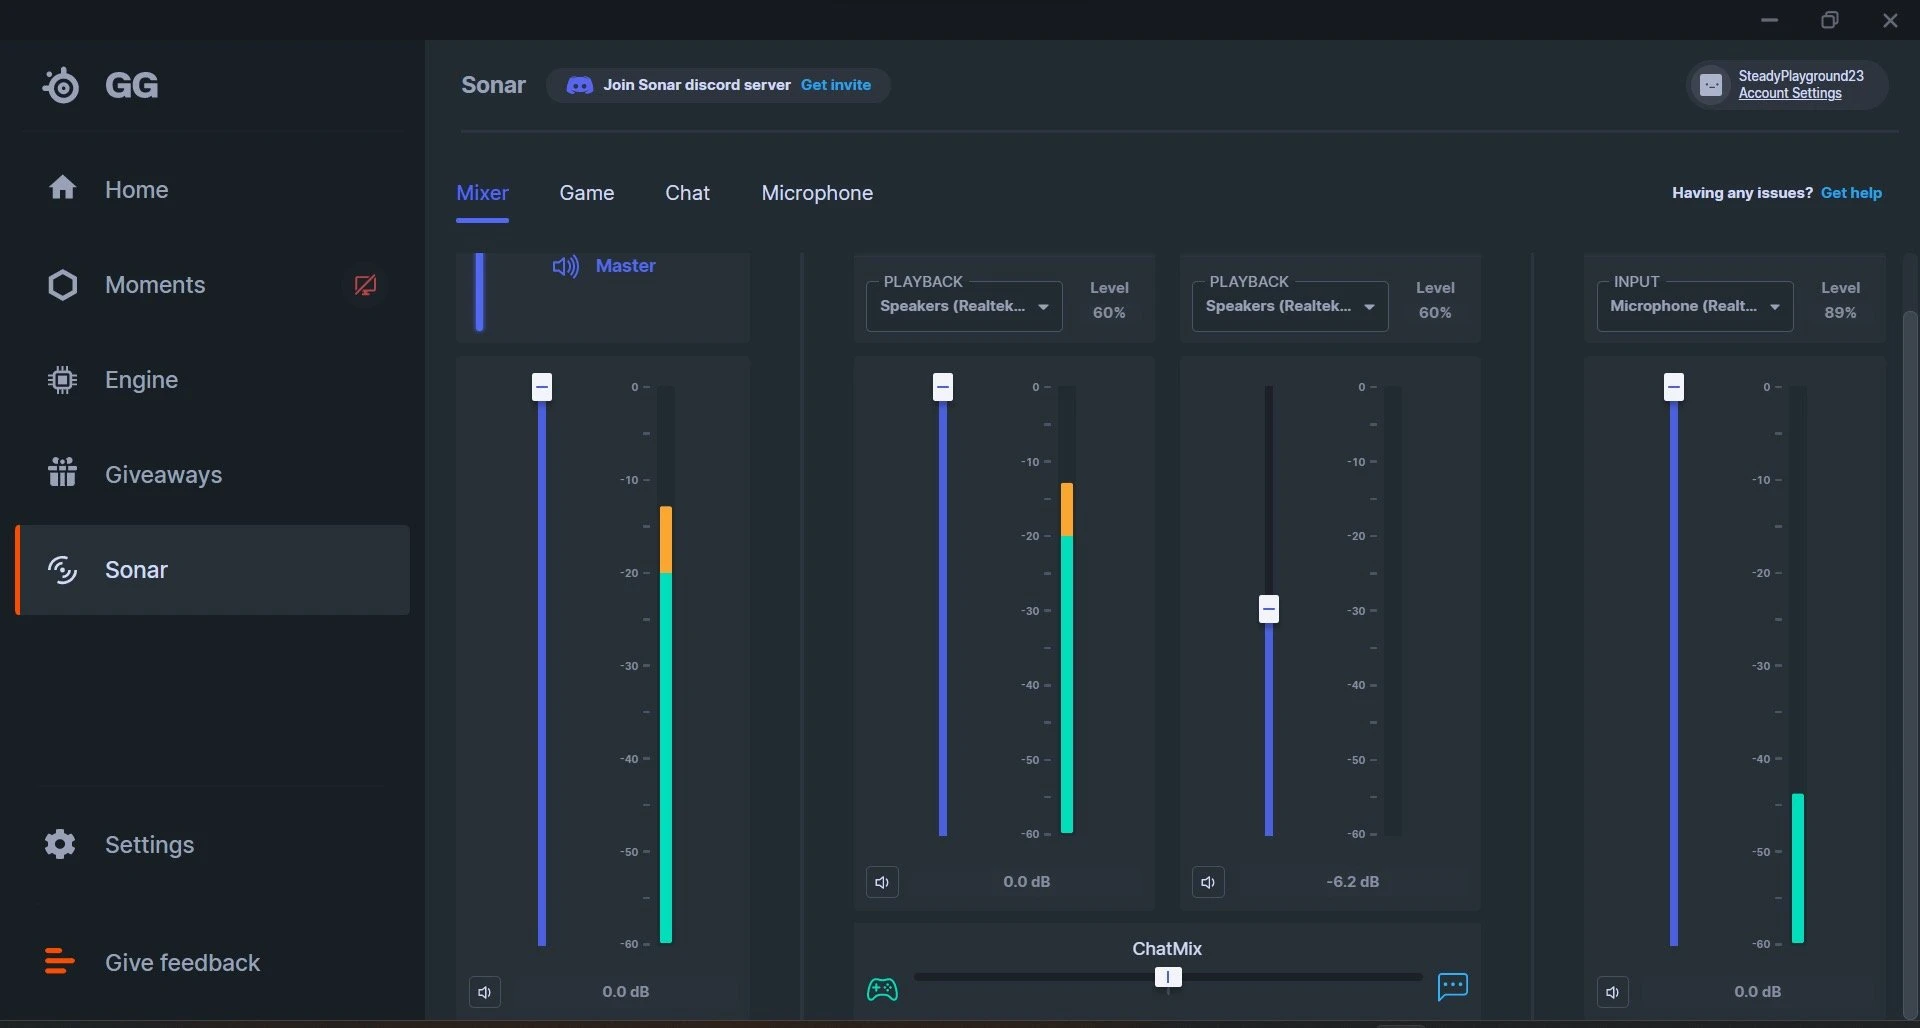Click the ChatMix balance slider handle
Image resolution: width=1920 pixels, height=1028 pixels.
click(1168, 977)
